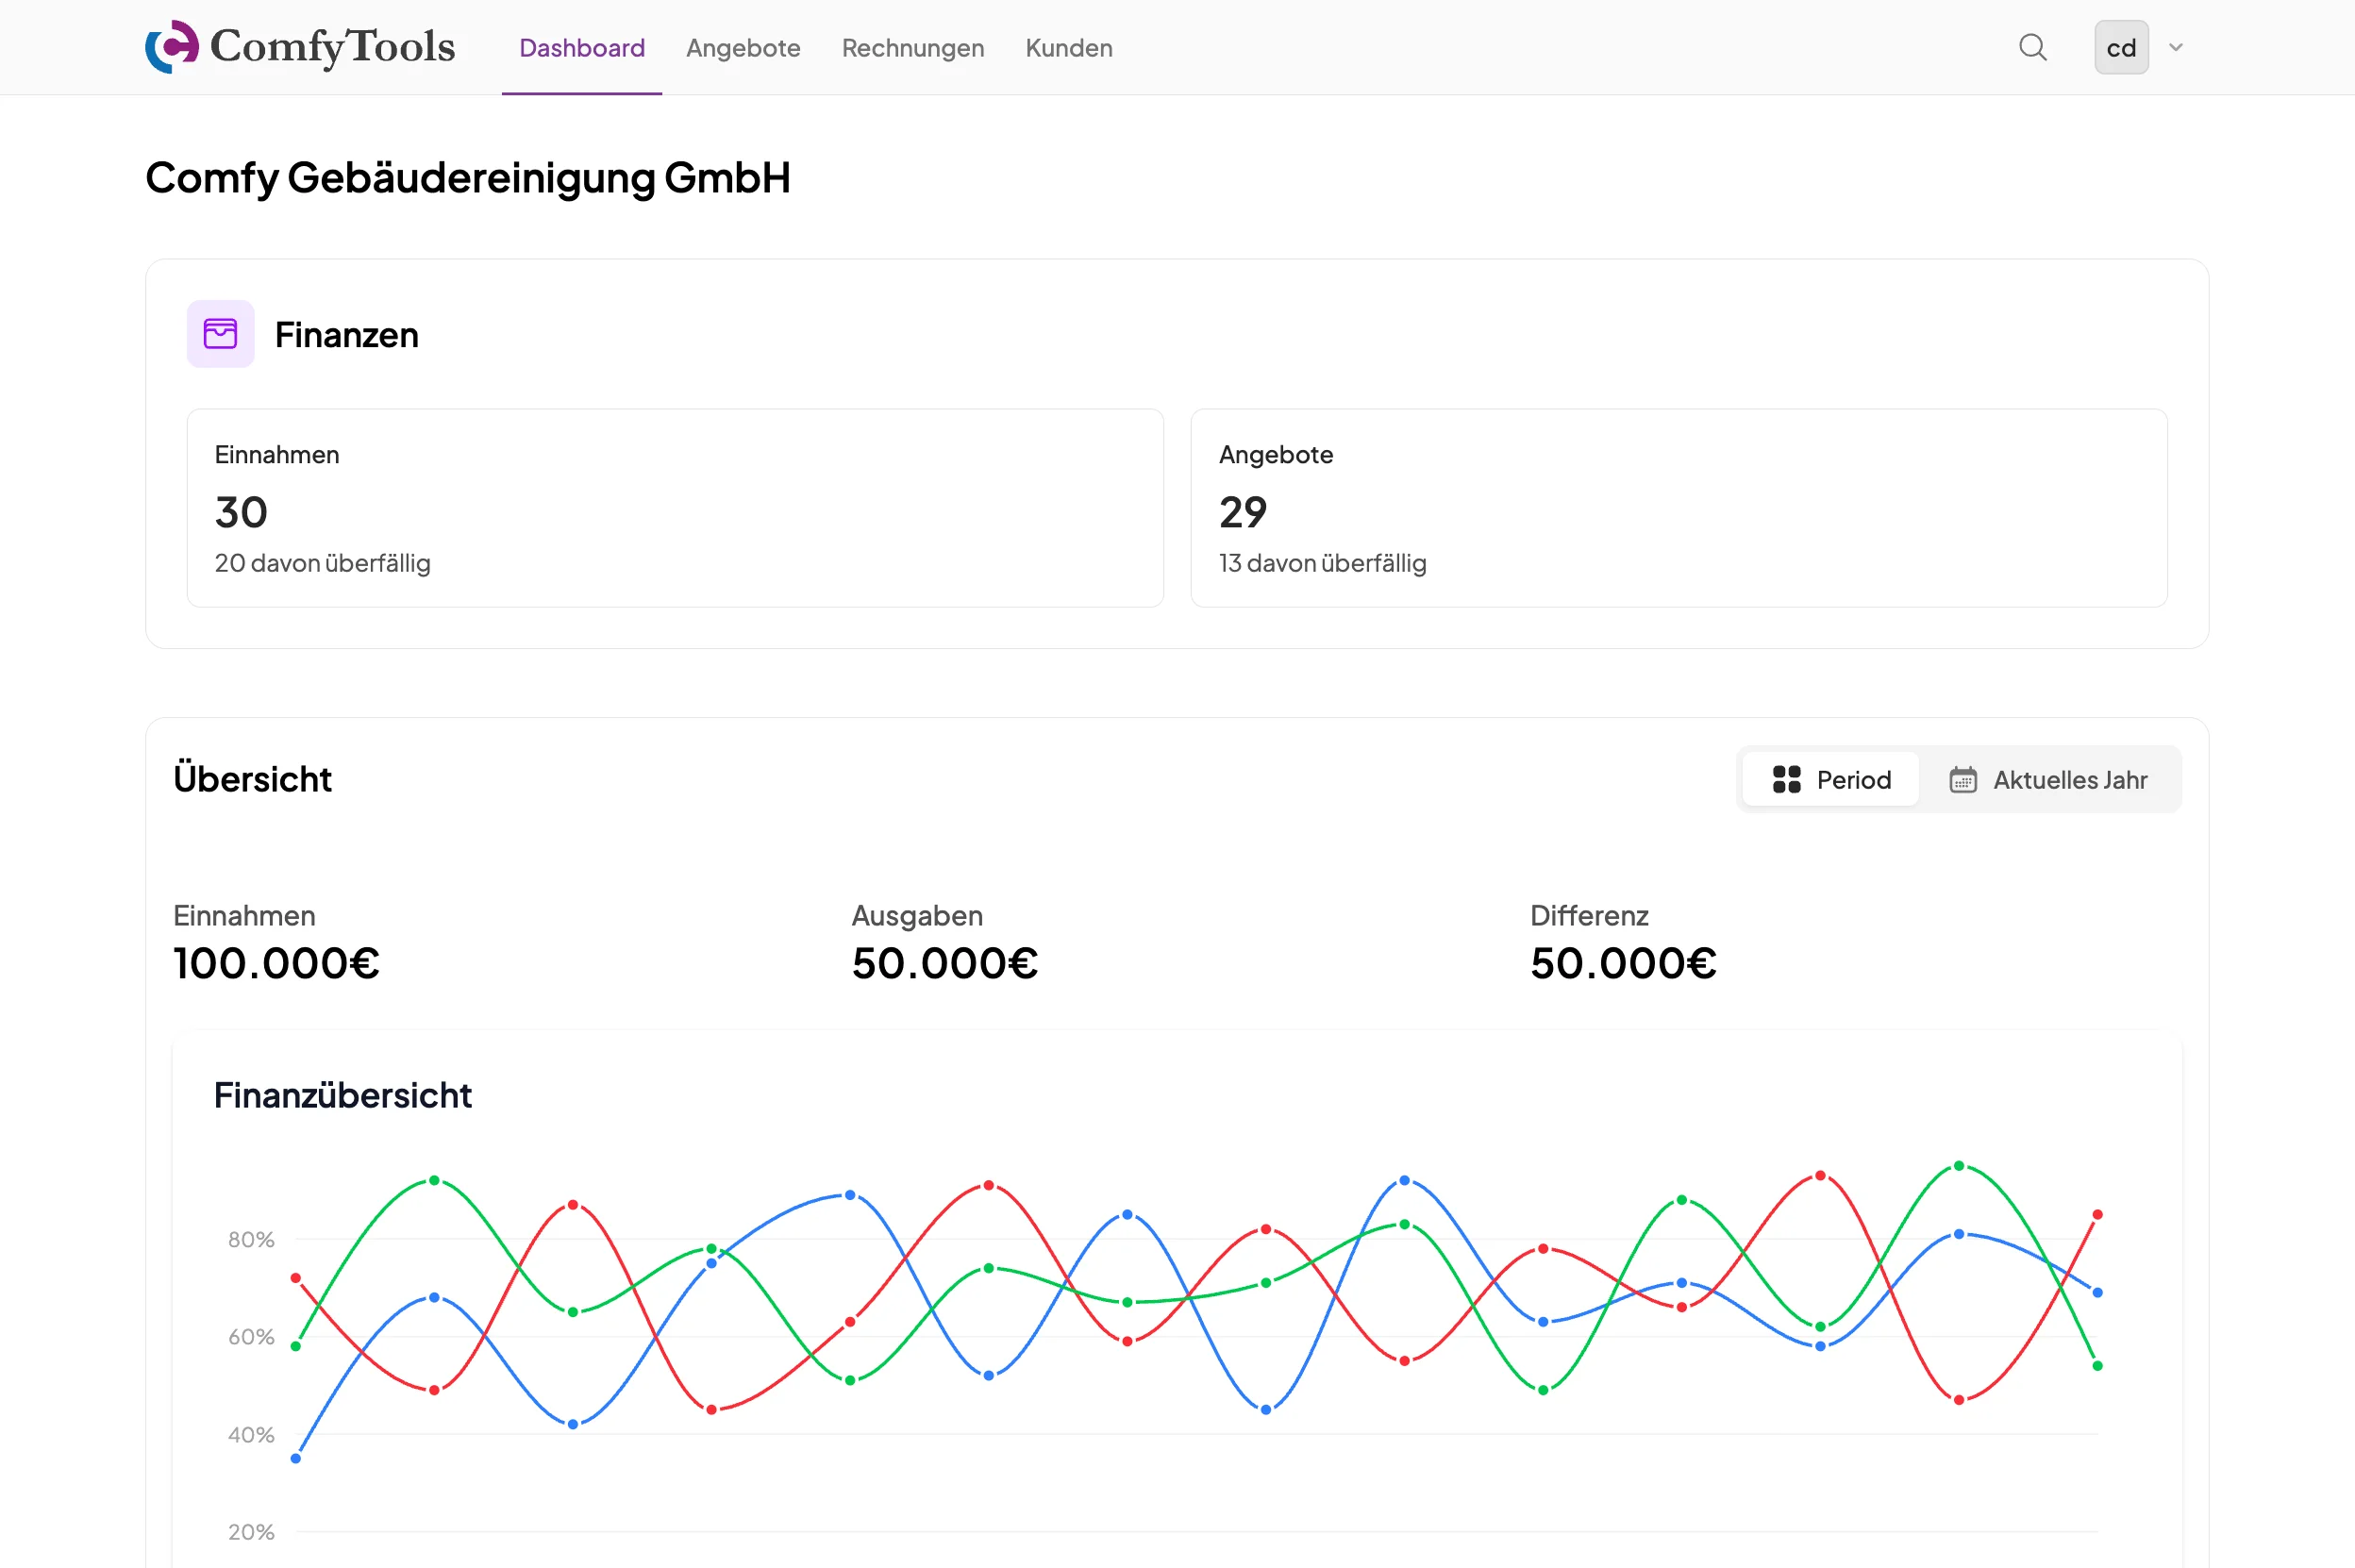Click the ComfyTools brand name text
Screen dimensions: 2355x1568
point(332,47)
